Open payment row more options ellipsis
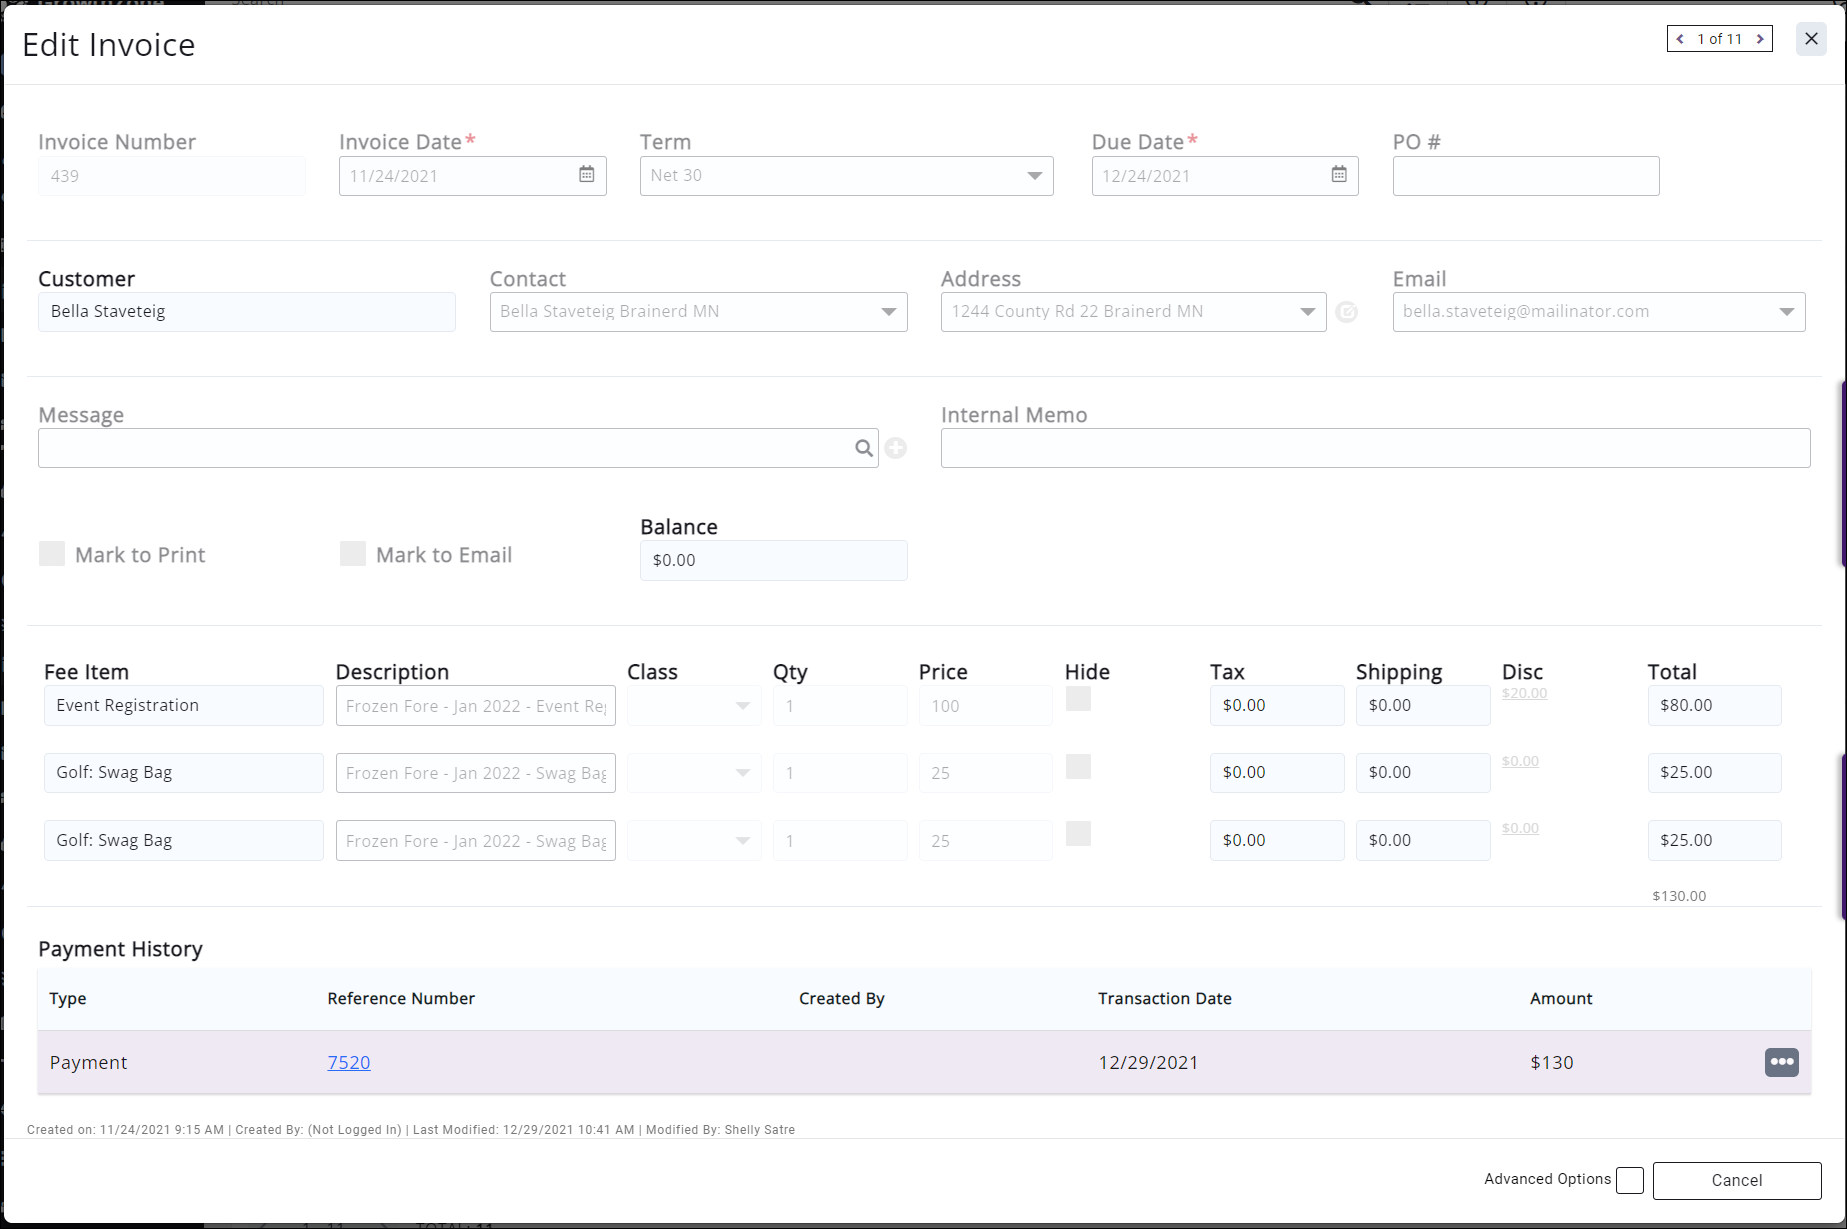The height and width of the screenshot is (1229, 1847). click(1781, 1062)
